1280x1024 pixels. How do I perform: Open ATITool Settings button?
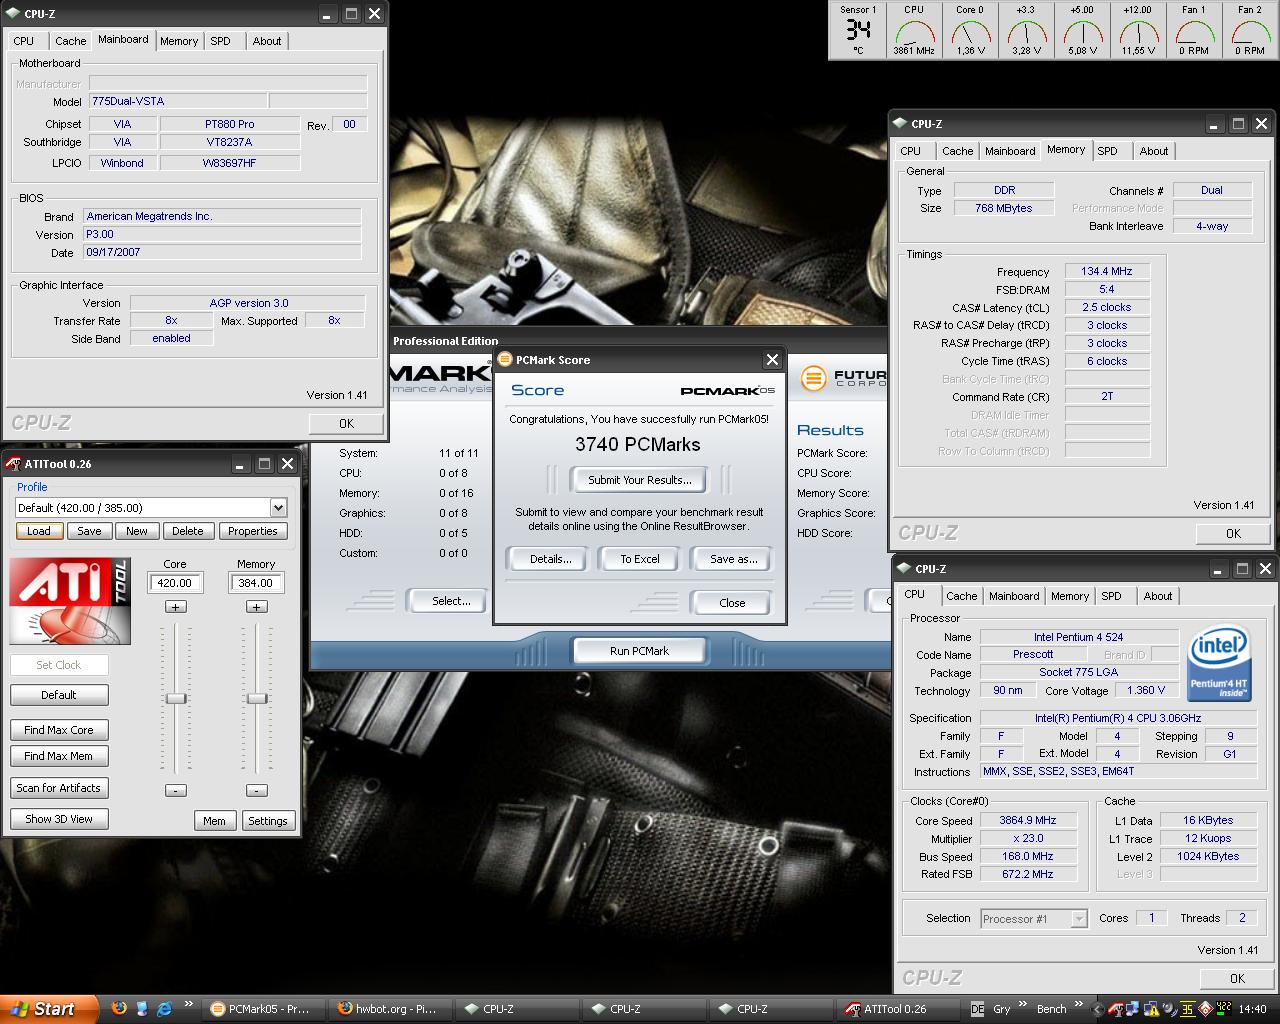[268, 821]
